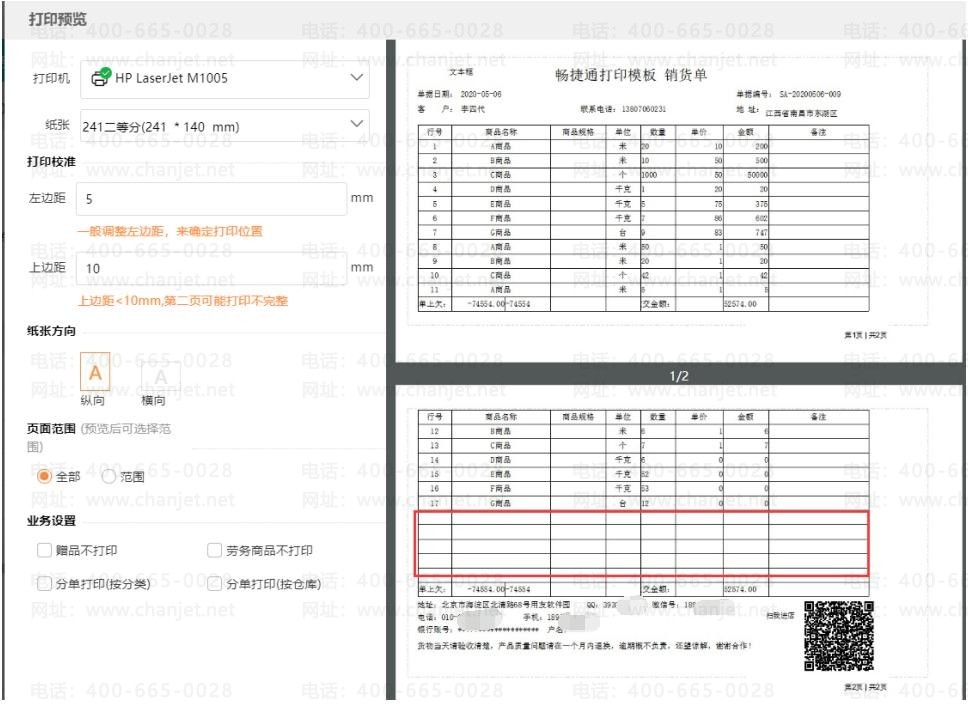Select portrait orientation icon 纵向
Screen dimensions: 968x704
95,372
